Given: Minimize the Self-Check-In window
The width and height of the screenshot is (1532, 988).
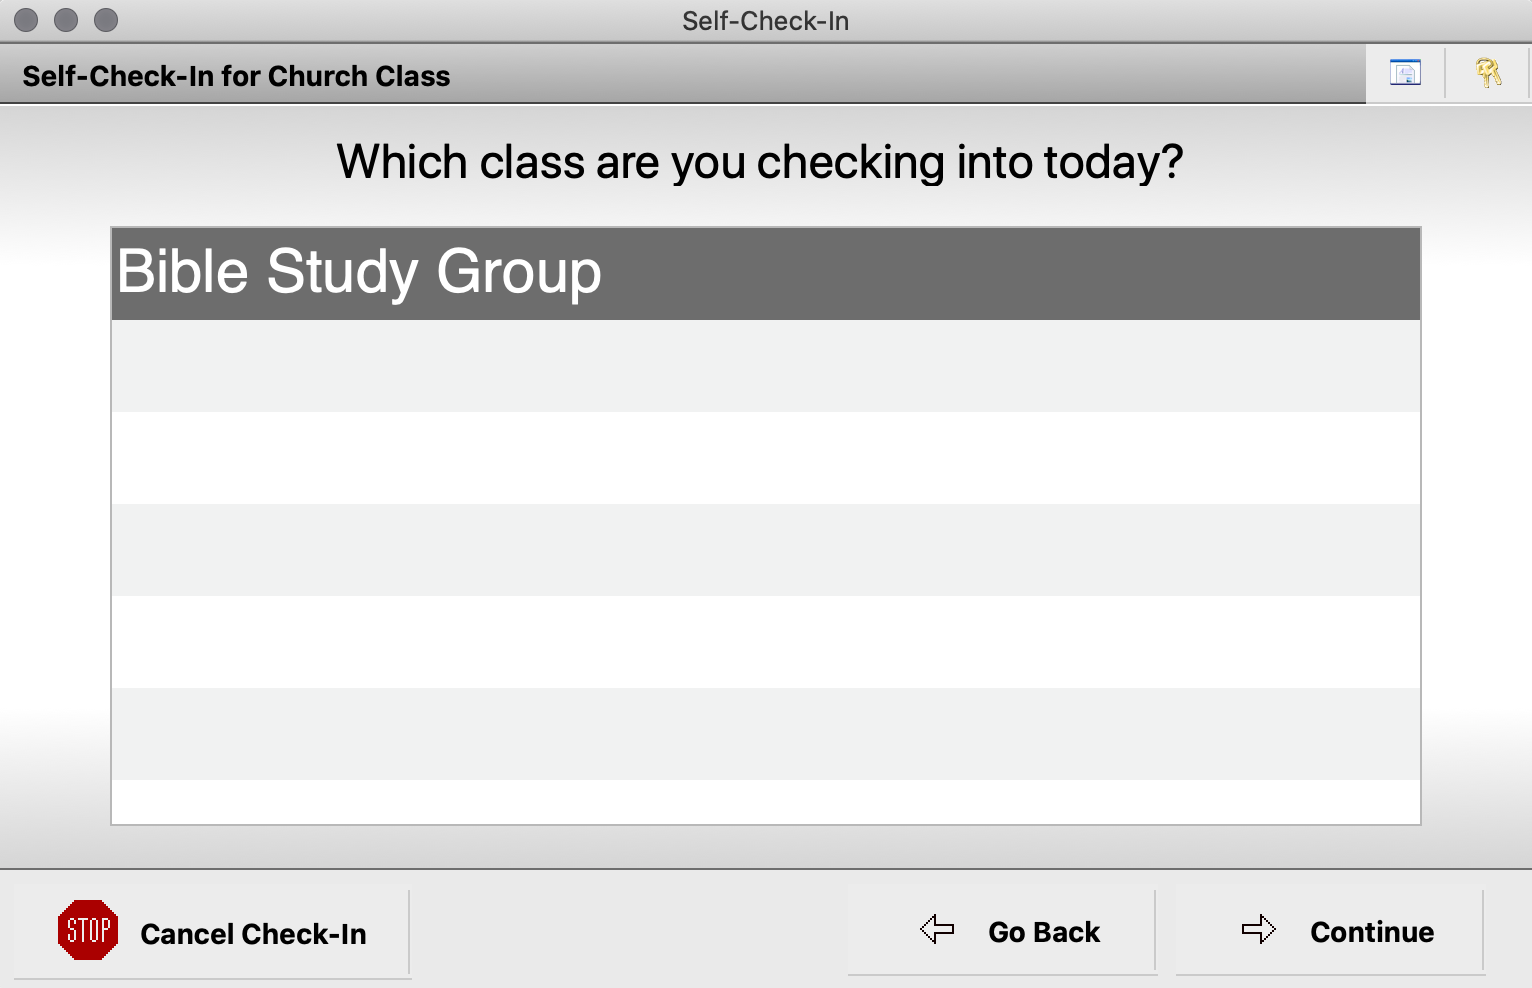Looking at the screenshot, I should click(66, 20).
